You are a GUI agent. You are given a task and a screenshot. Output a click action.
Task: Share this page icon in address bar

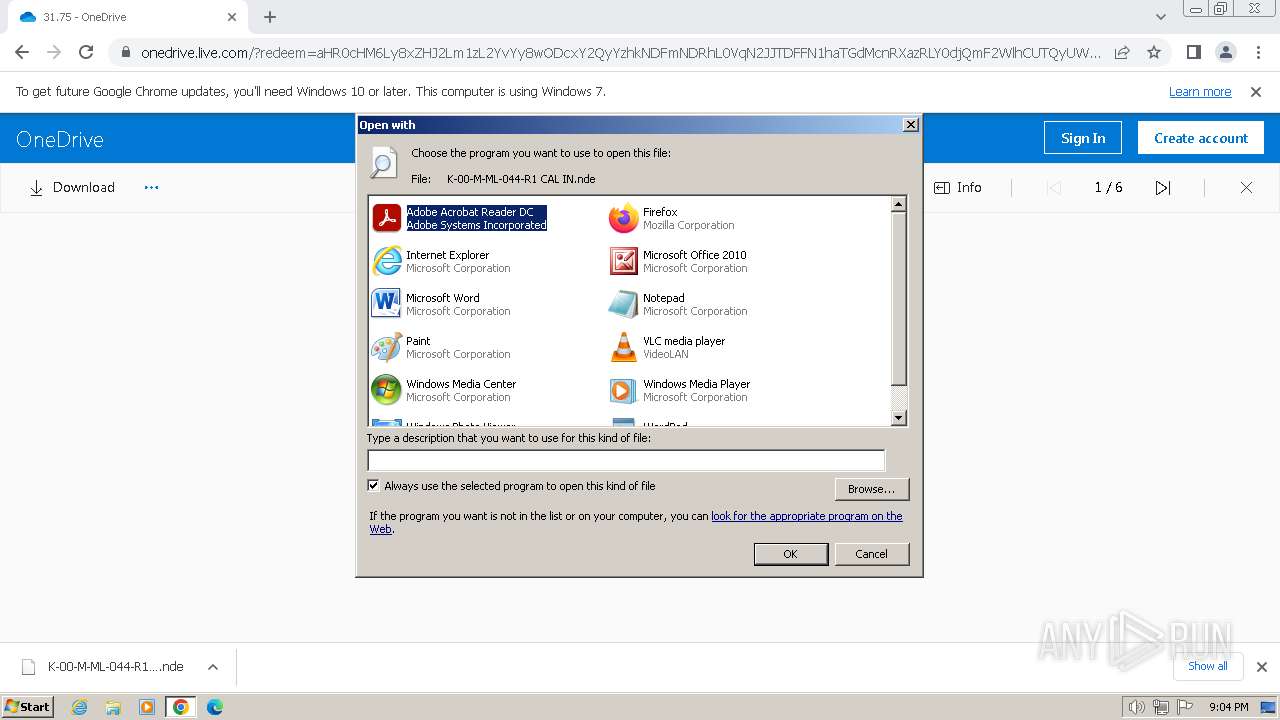pyautogui.click(x=1122, y=52)
